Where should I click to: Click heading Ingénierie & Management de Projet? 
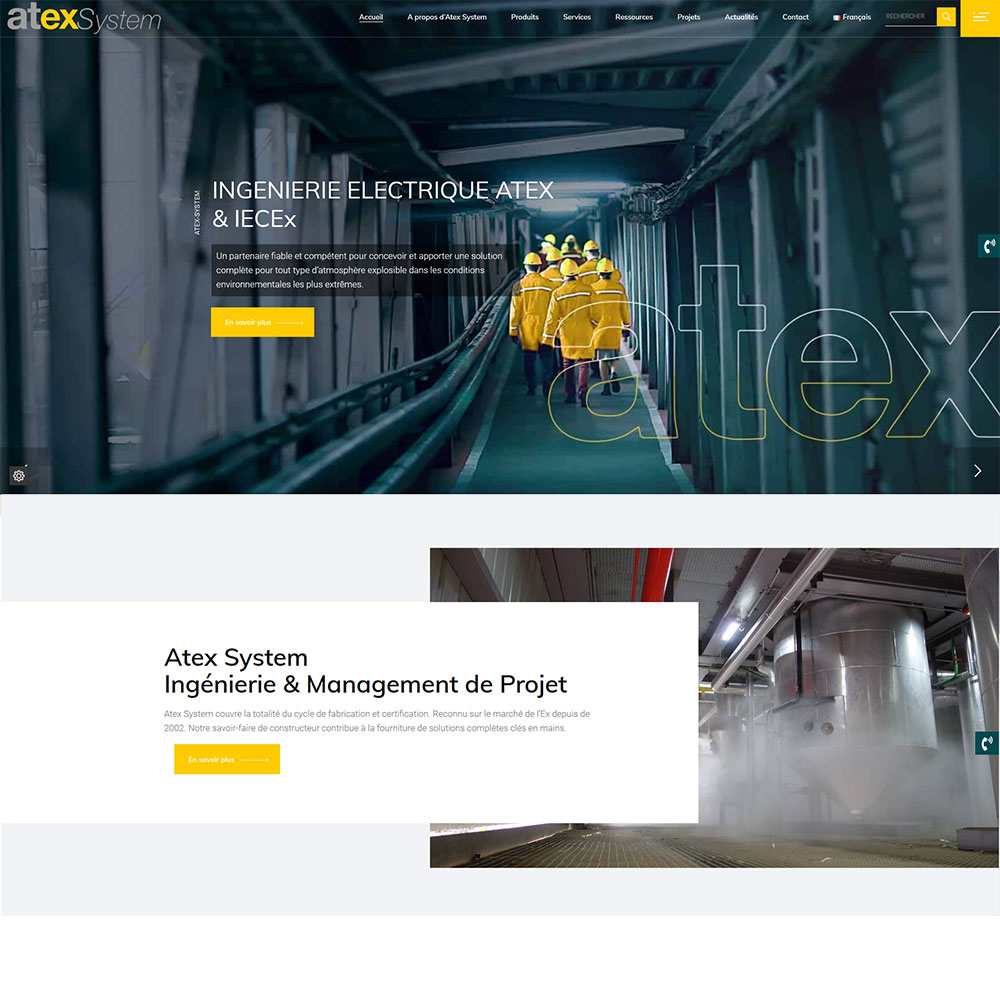pos(365,684)
